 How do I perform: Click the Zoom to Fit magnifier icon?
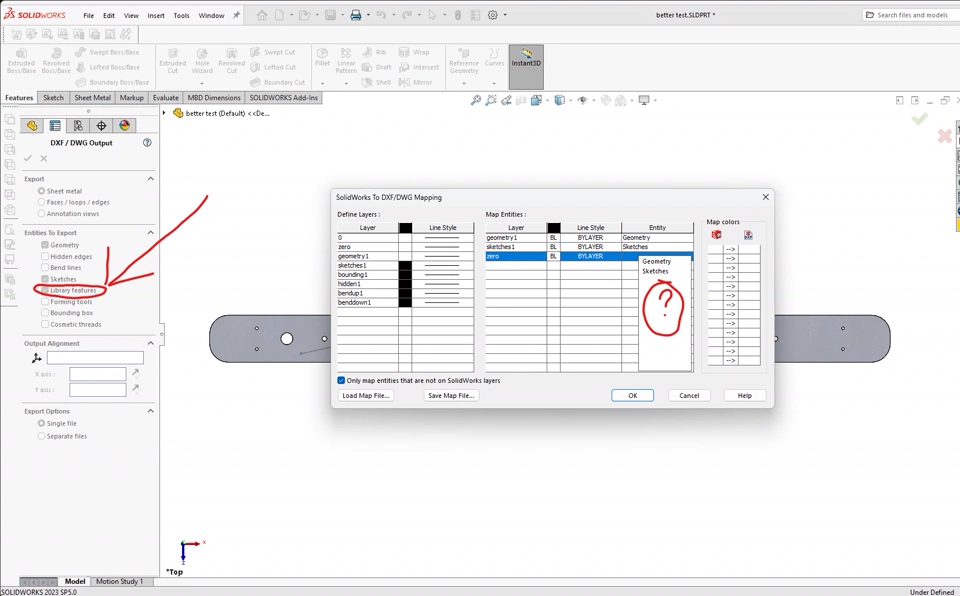click(476, 100)
